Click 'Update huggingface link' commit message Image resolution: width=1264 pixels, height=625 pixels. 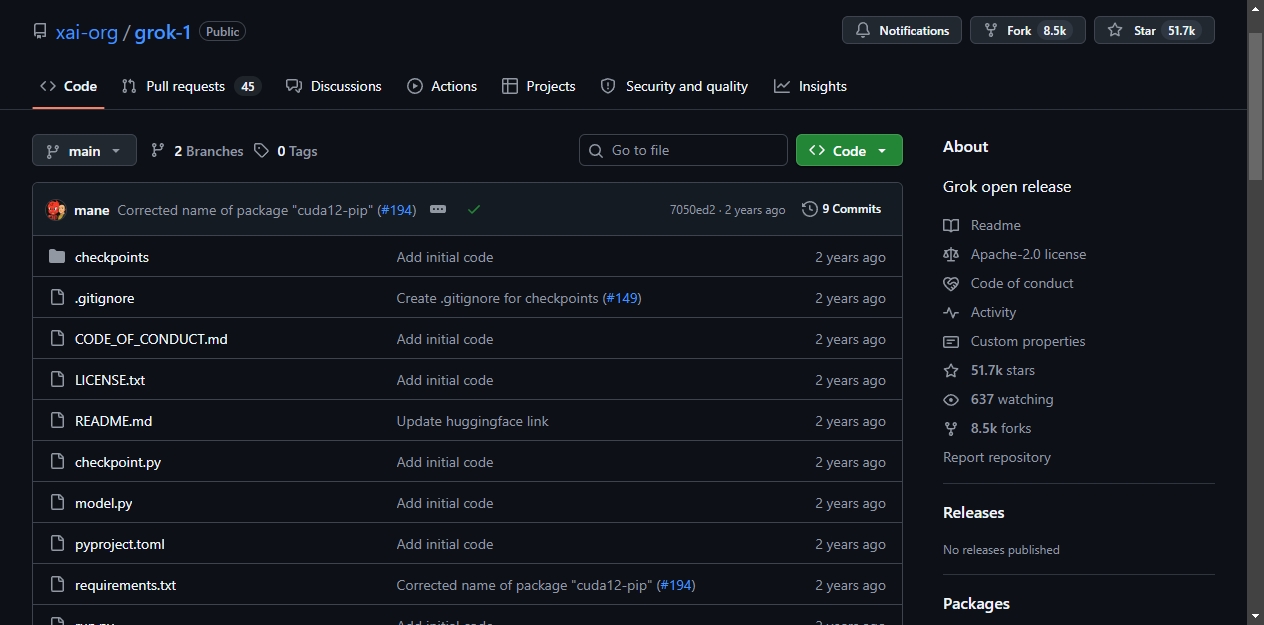pyautogui.click(x=473, y=421)
